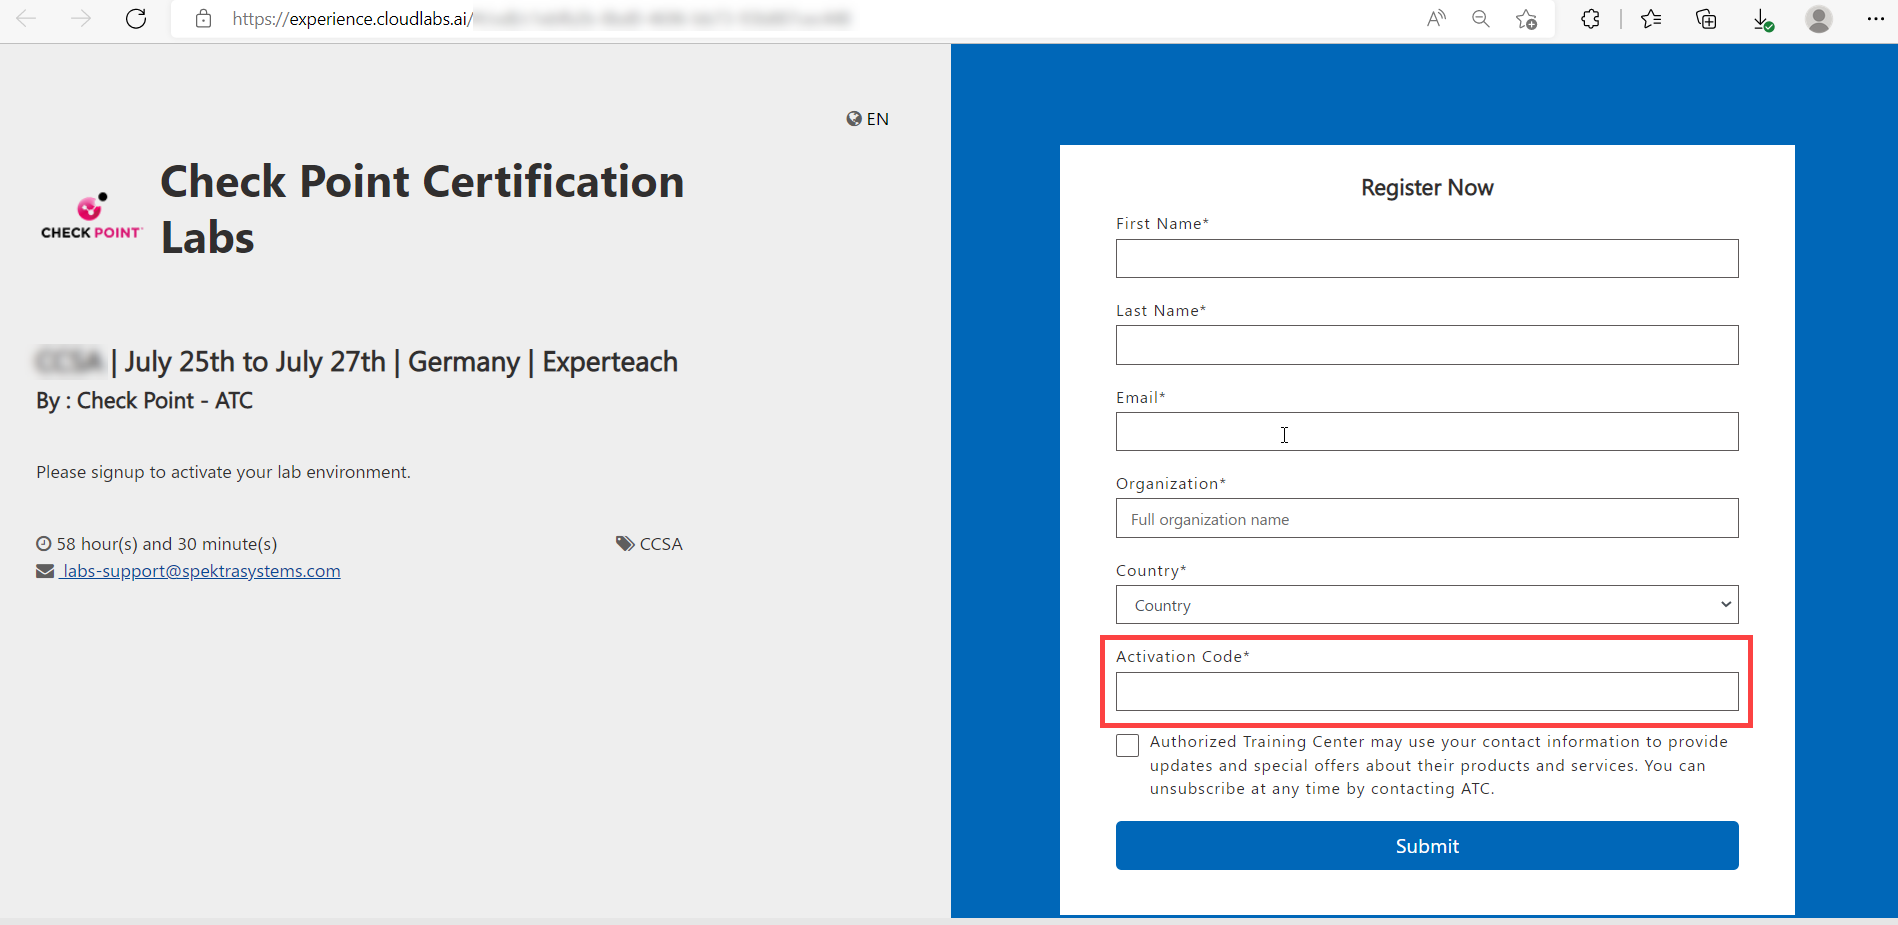Click the browser Back arrow
This screenshot has height=925, width=1898.
click(26, 19)
